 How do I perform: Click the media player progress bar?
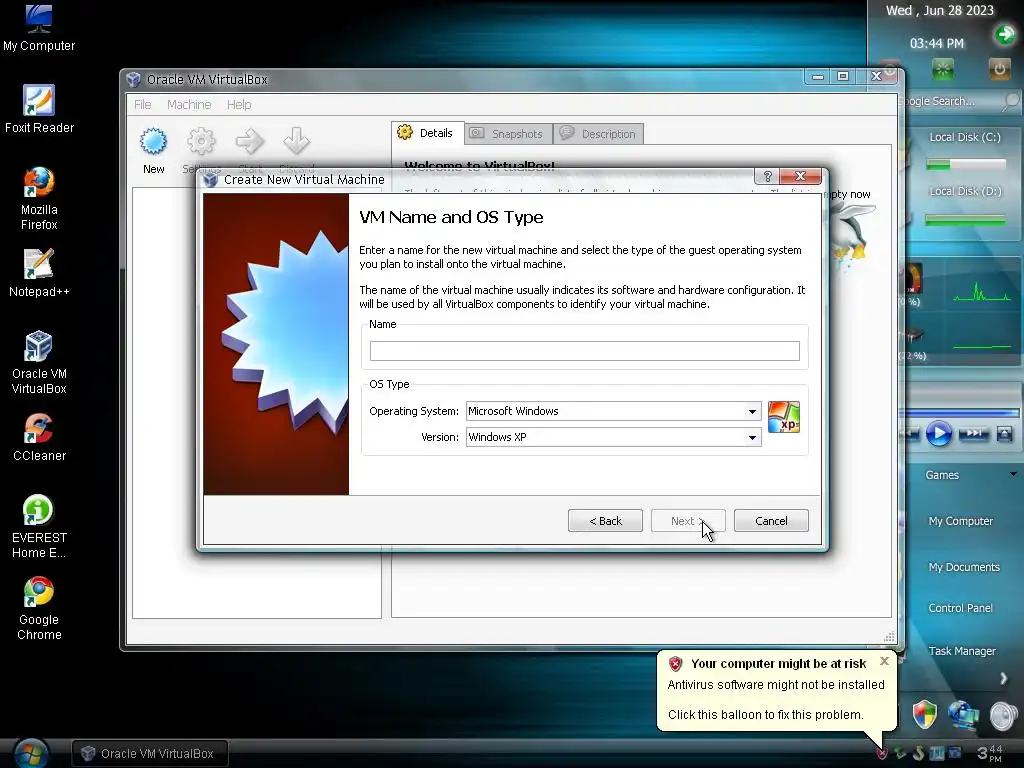(959, 413)
